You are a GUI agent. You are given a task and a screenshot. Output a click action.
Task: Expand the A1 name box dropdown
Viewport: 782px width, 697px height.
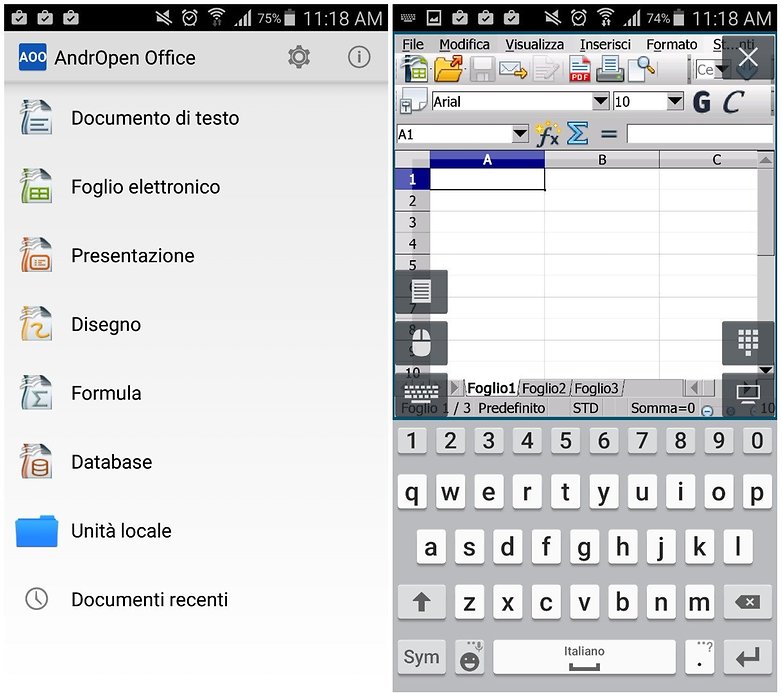click(x=520, y=134)
